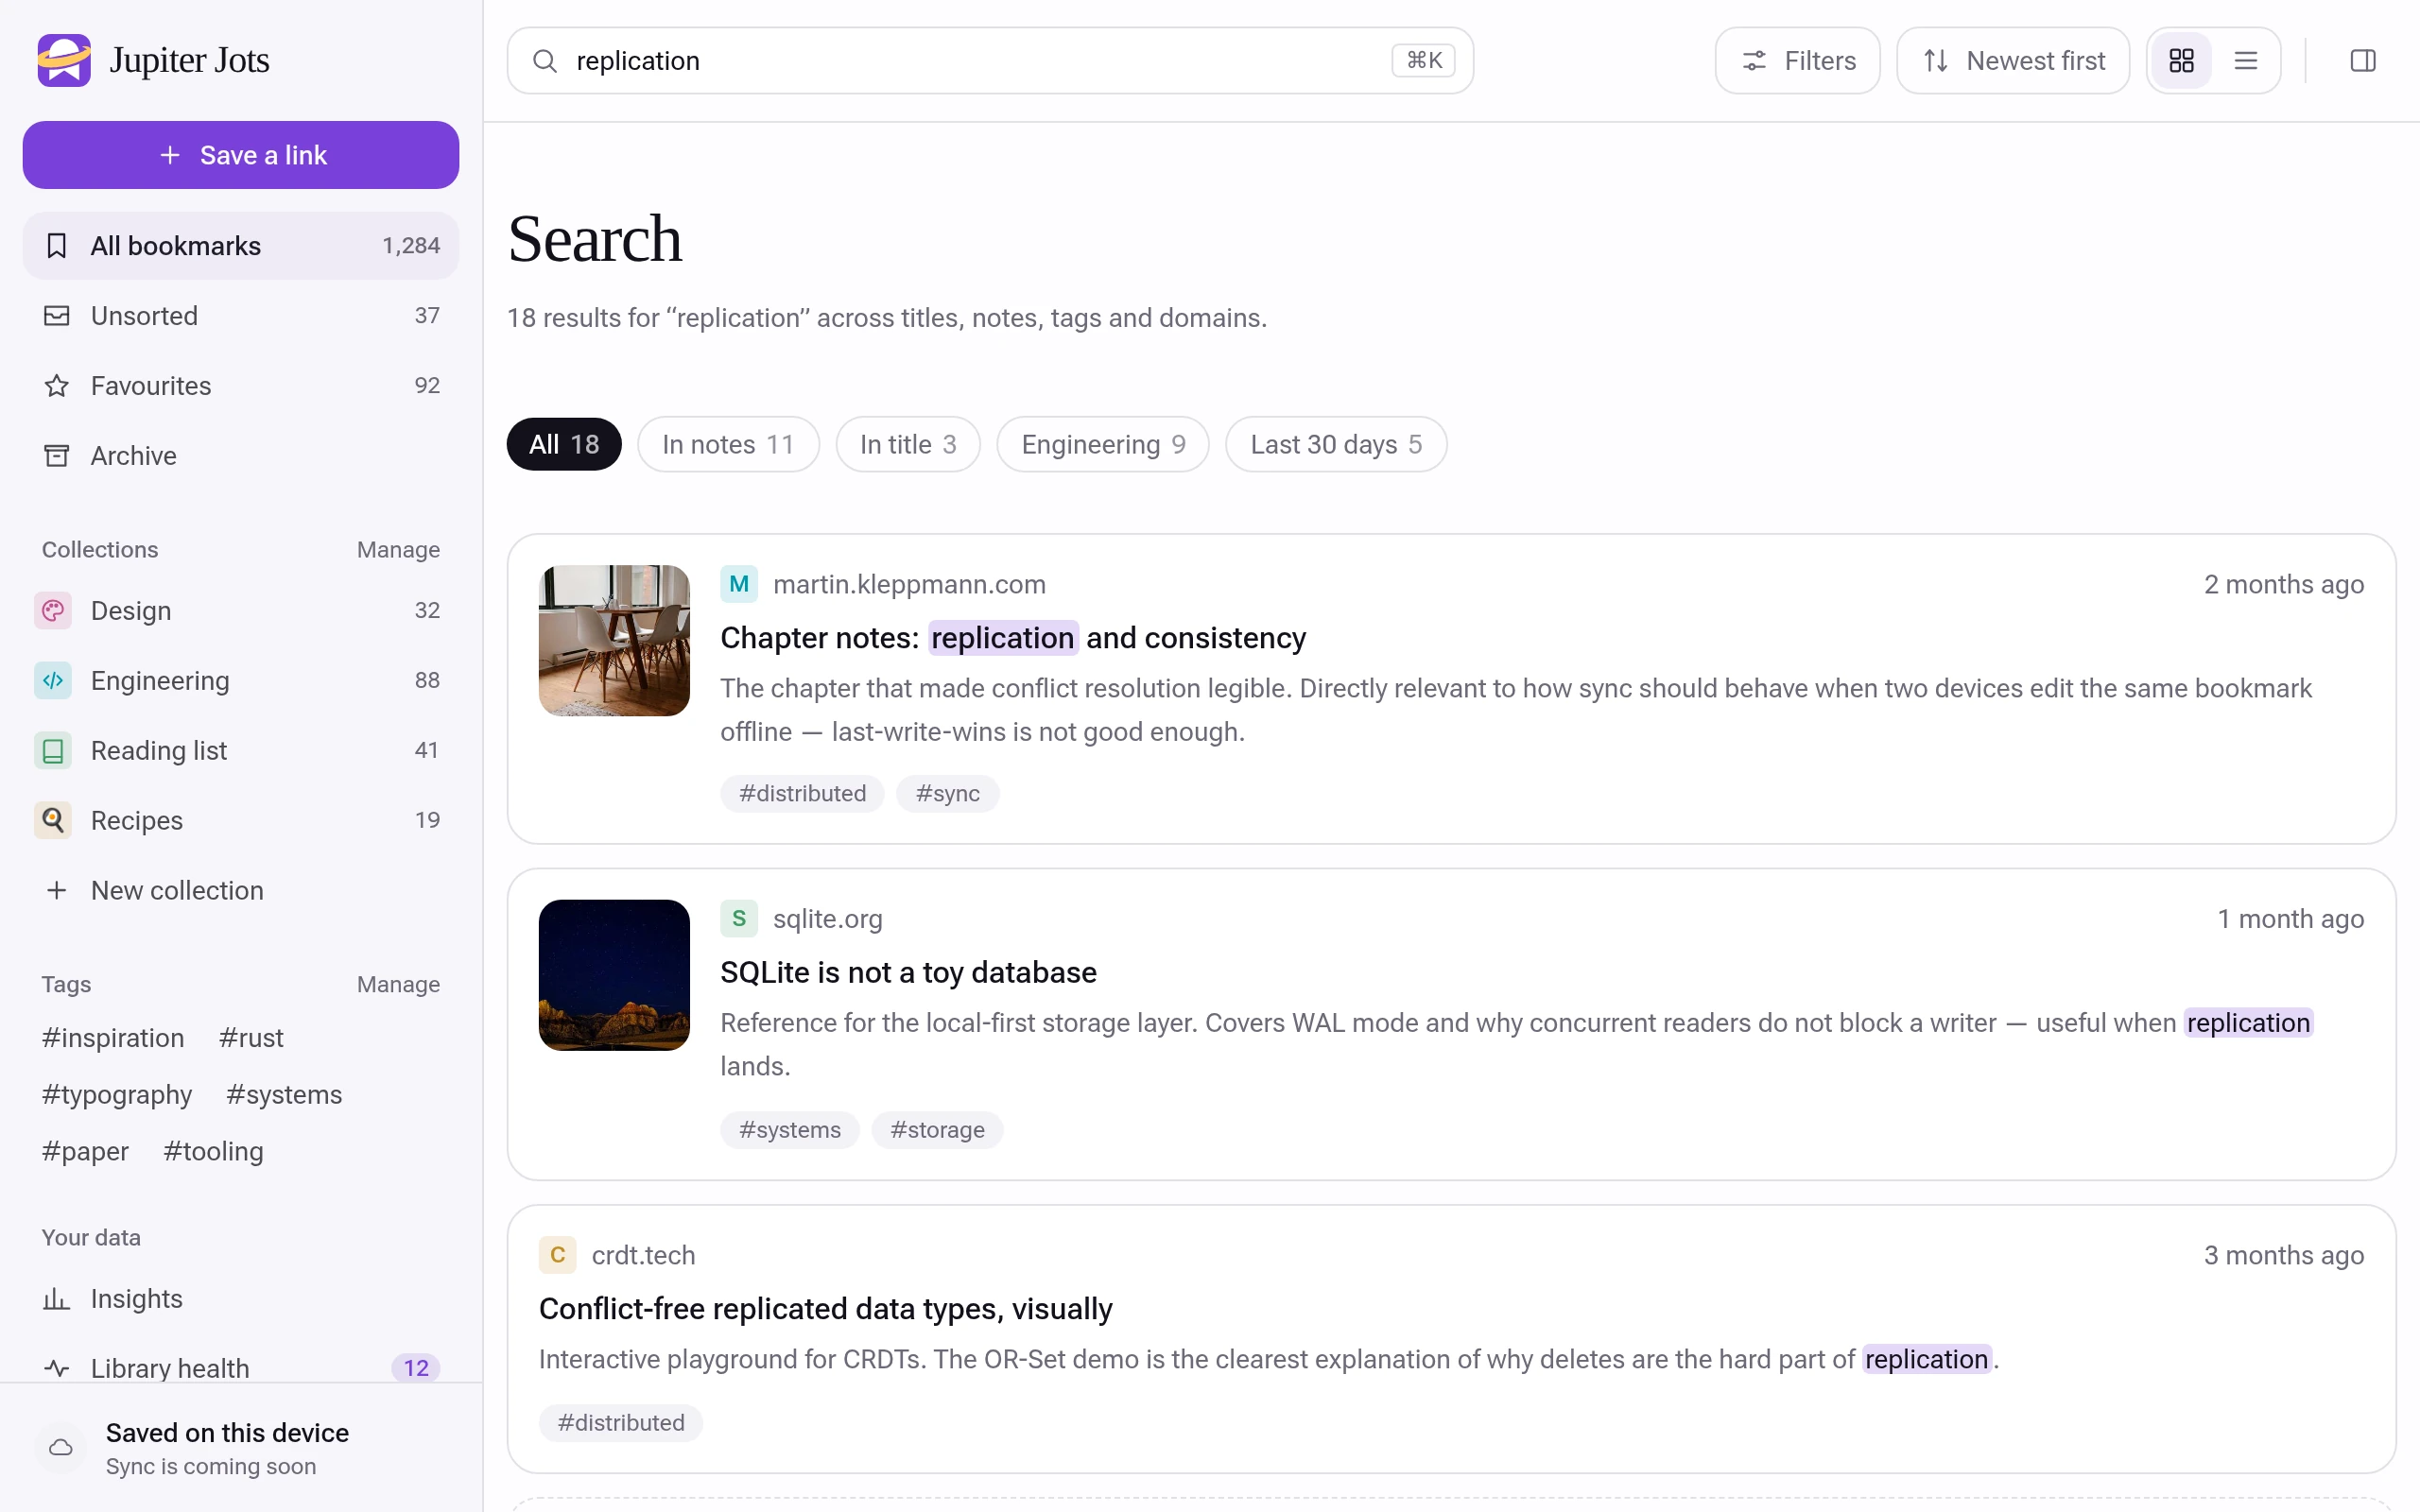Switch to grid view layout

(x=2181, y=61)
